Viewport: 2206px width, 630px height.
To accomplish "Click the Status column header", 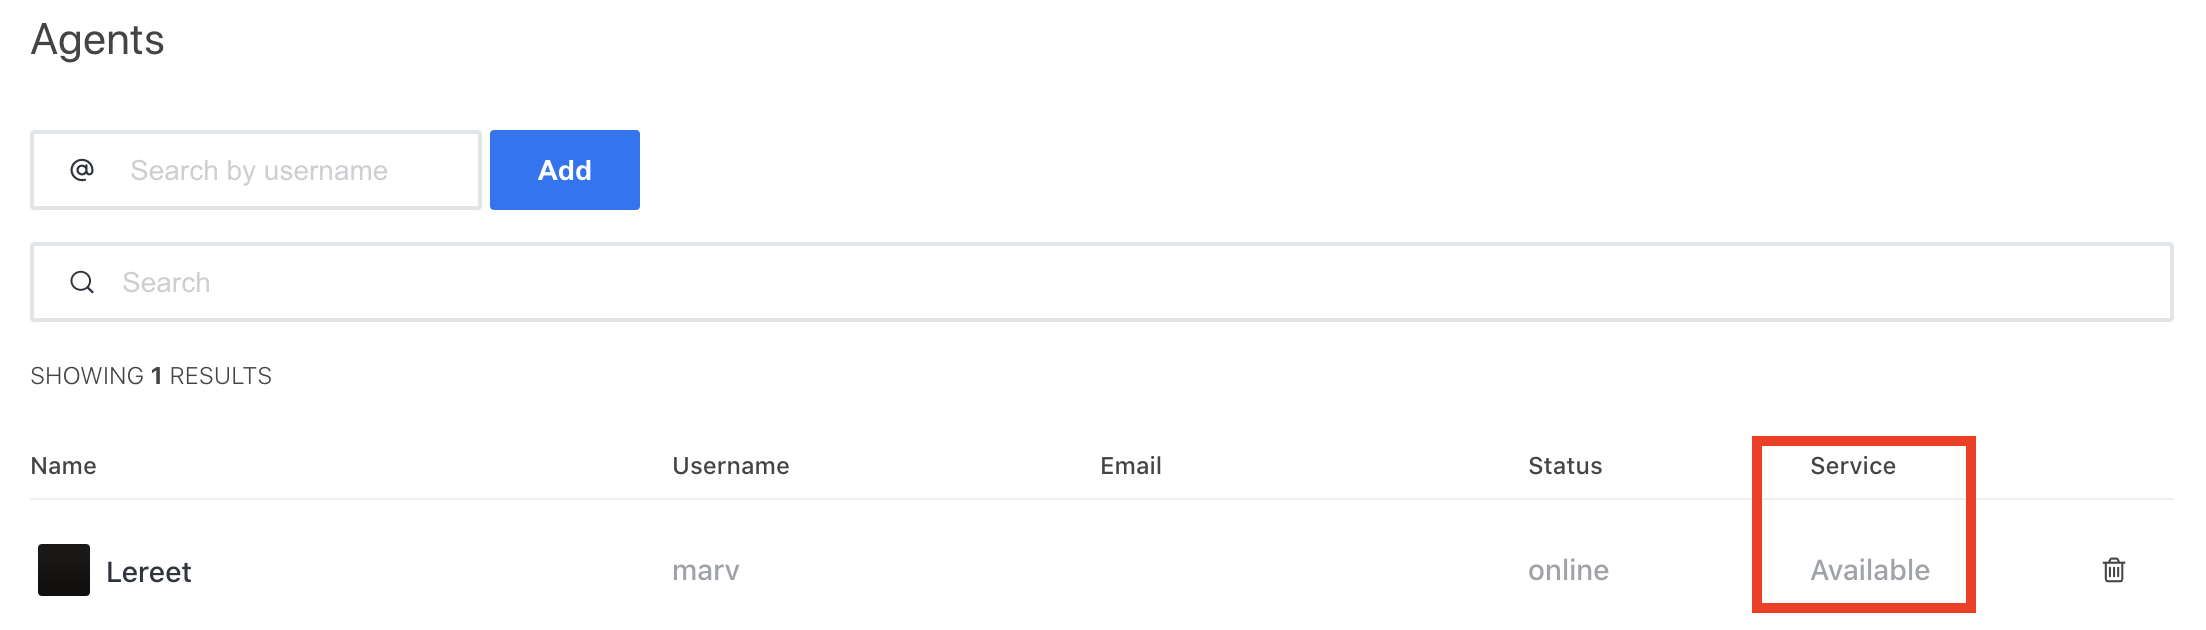I will coord(1565,466).
